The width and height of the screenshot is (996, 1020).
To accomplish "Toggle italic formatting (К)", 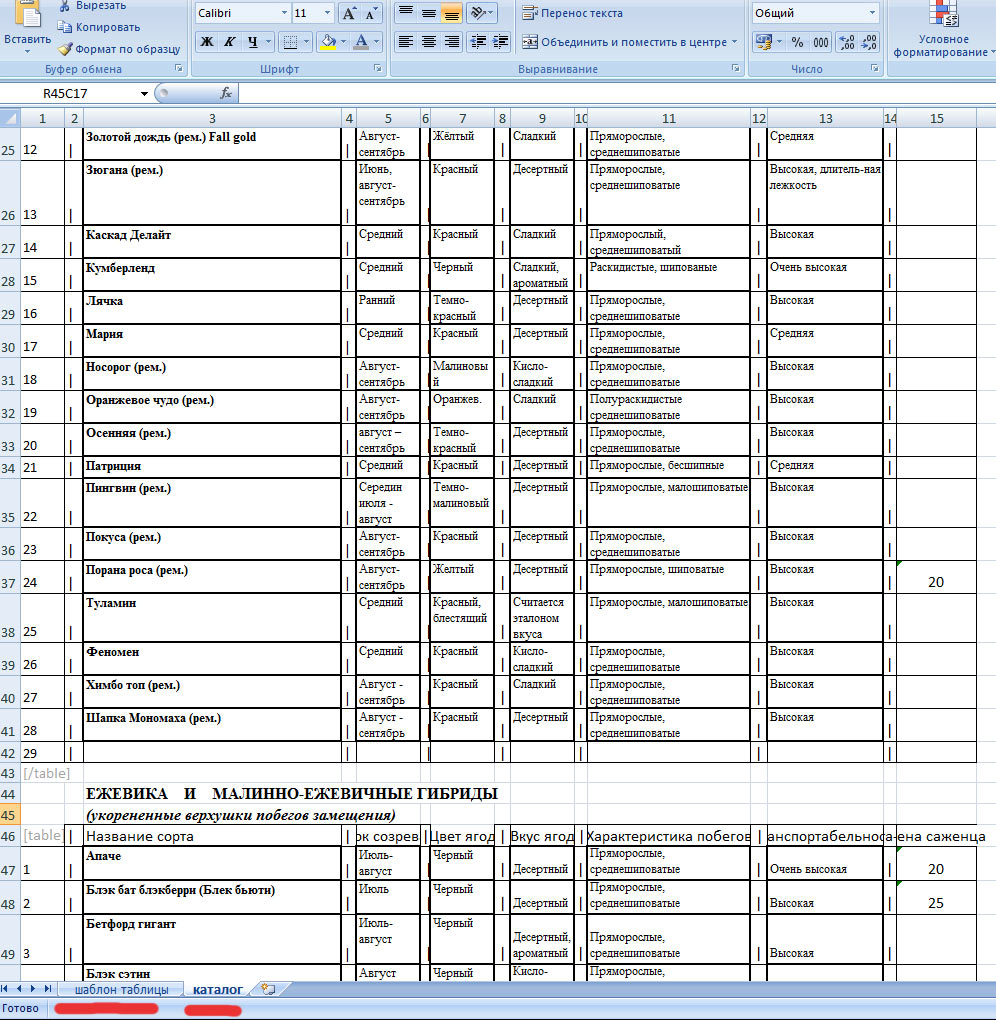I will 230,42.
